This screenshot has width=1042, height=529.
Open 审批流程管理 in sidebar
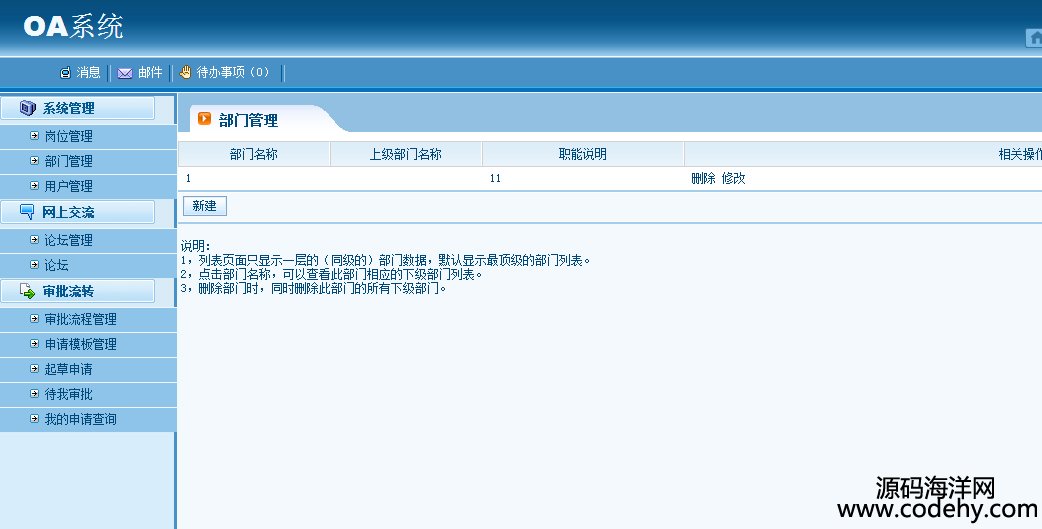click(80, 319)
